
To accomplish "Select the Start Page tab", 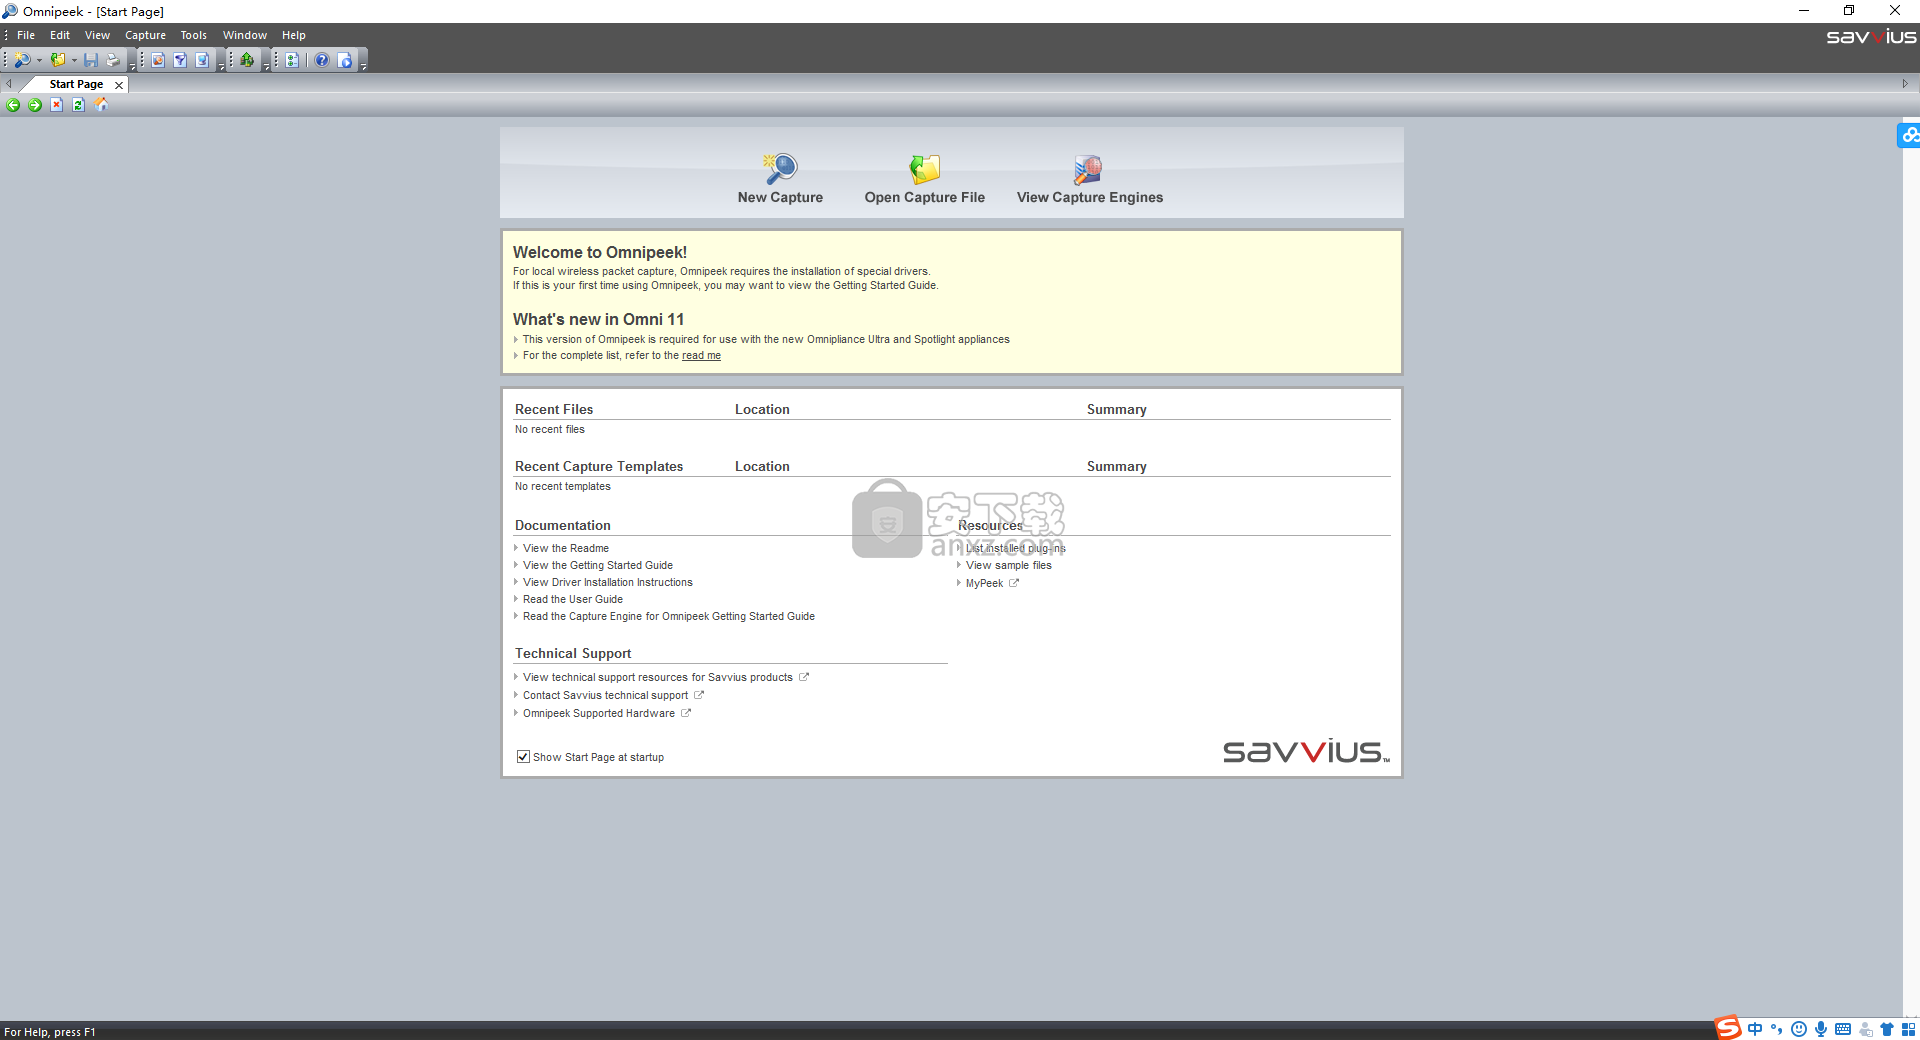I will (76, 84).
